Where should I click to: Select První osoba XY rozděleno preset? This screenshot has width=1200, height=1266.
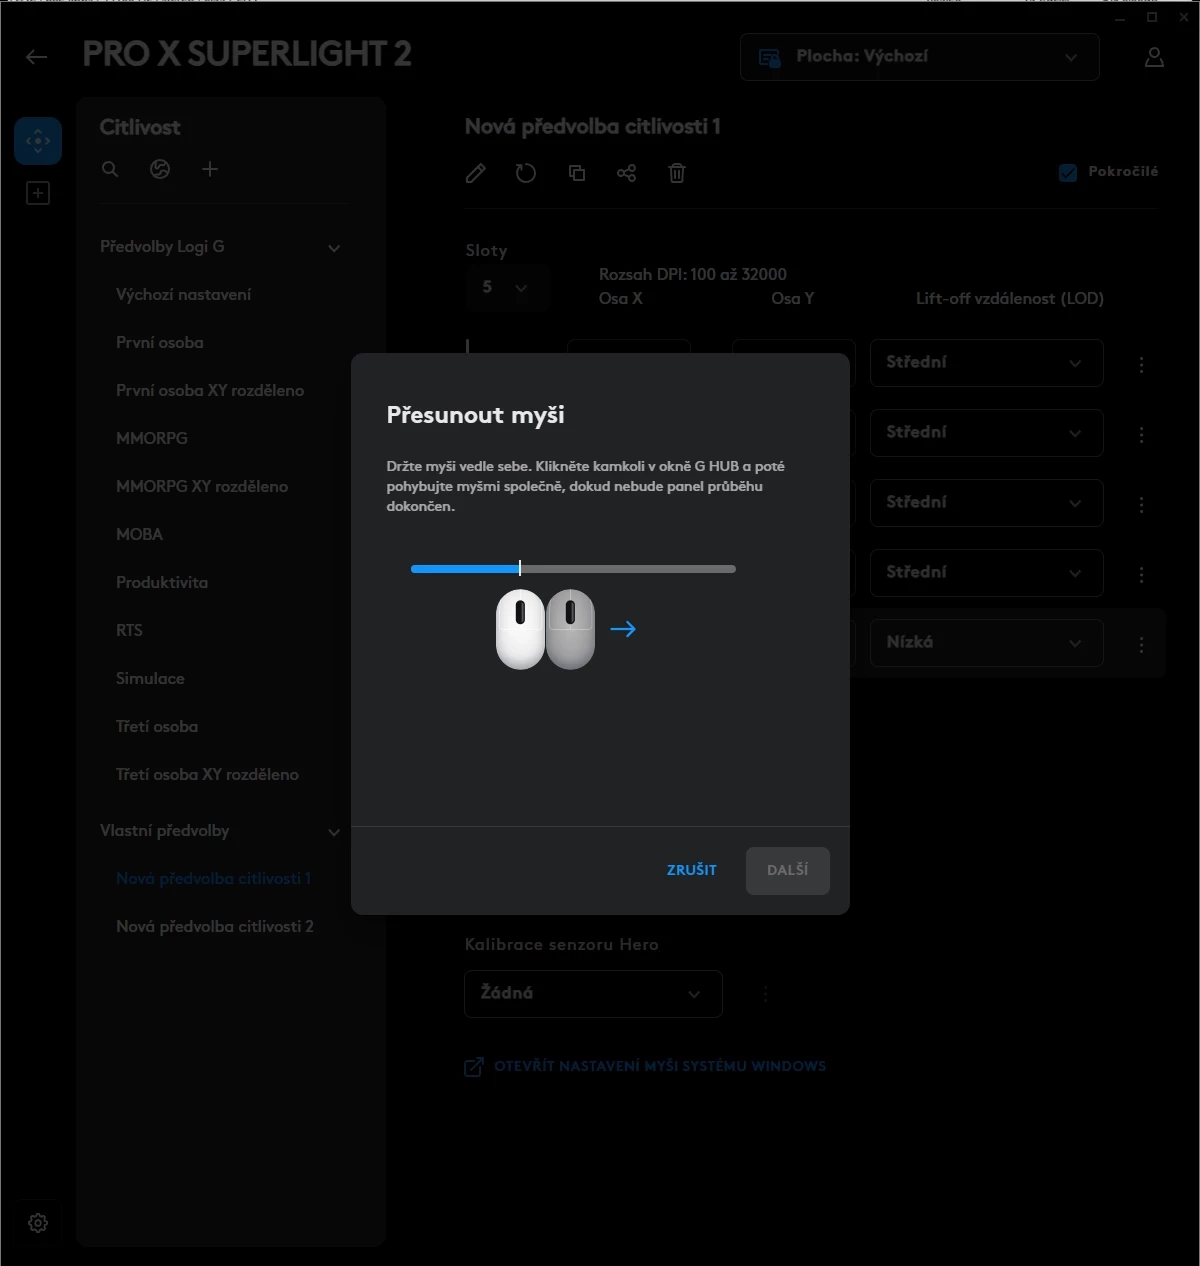(x=210, y=390)
